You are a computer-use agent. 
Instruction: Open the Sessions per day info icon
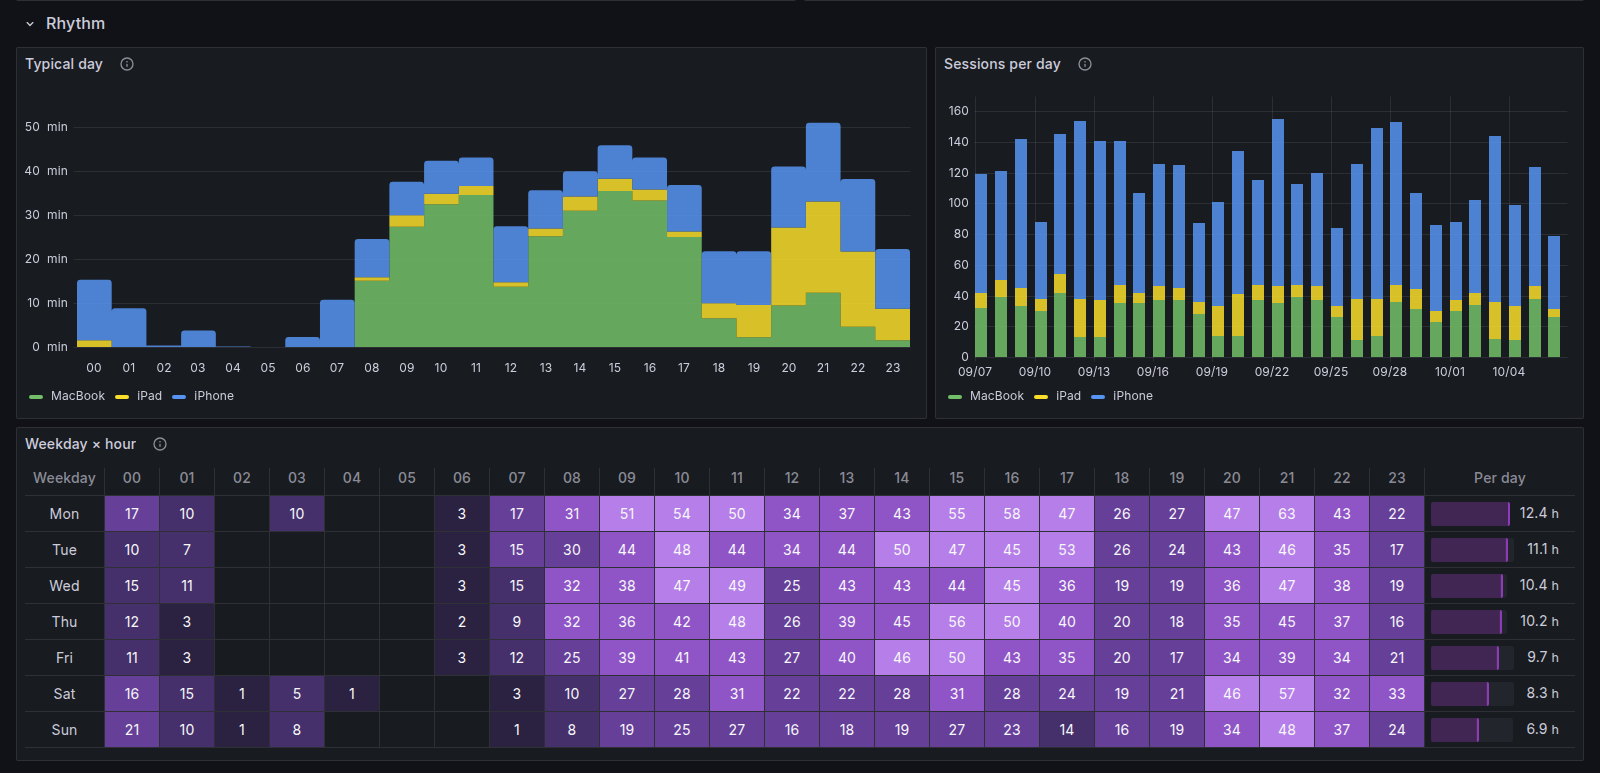pos(1085,64)
